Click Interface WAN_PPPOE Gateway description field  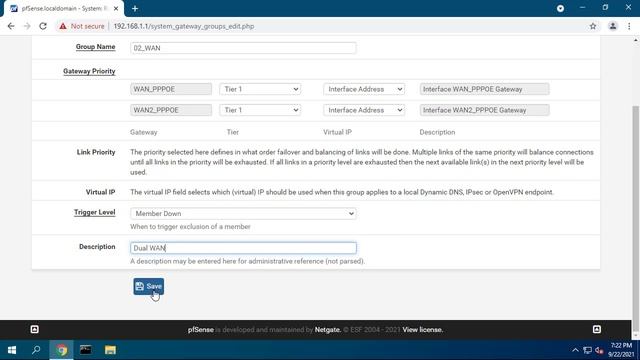click(484, 89)
